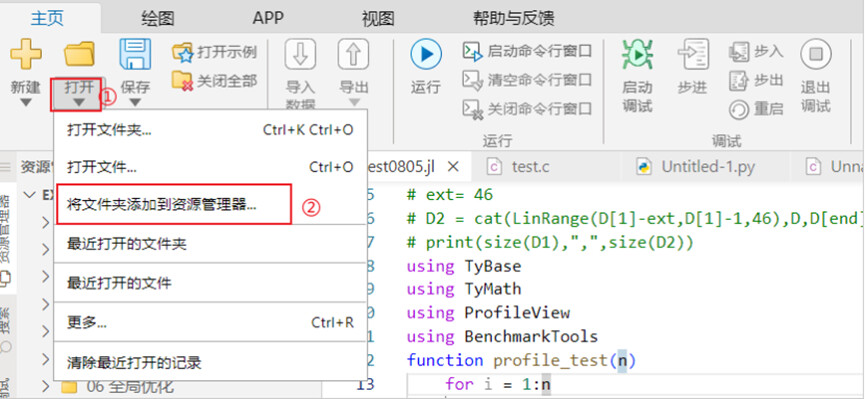Switch to APP ribbon tab
The height and width of the screenshot is (399, 865).
tap(268, 18)
